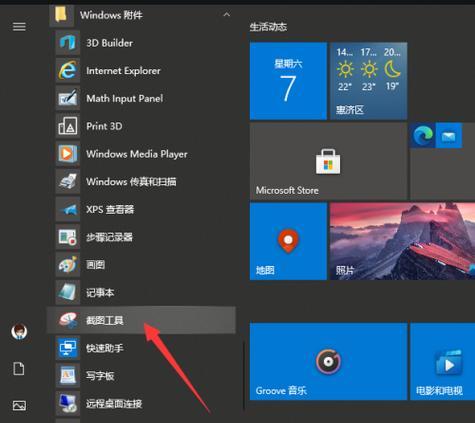This screenshot has height=423, width=475.
Task: Open the 截图工具 snipping tool entry
Action: click(141, 320)
